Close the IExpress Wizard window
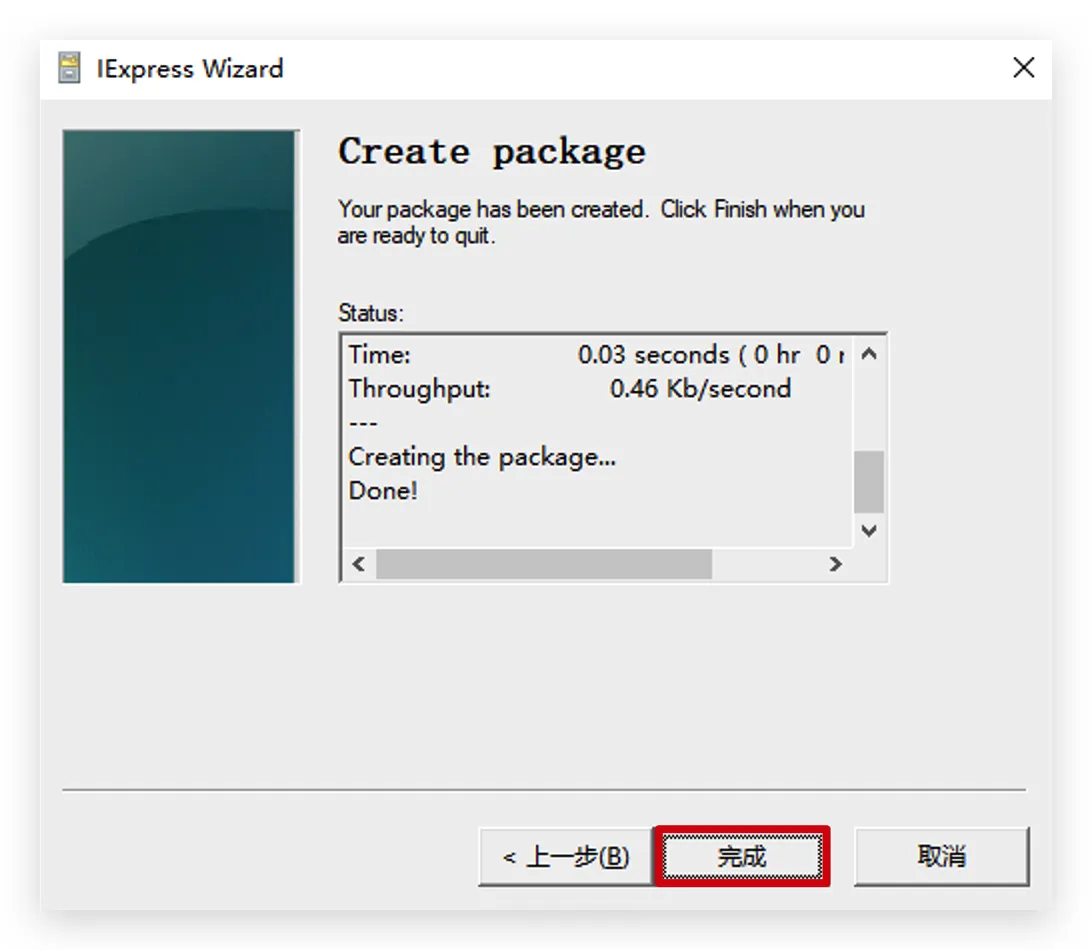Image resolution: width=1092 pixels, height=950 pixels. pos(1023,68)
